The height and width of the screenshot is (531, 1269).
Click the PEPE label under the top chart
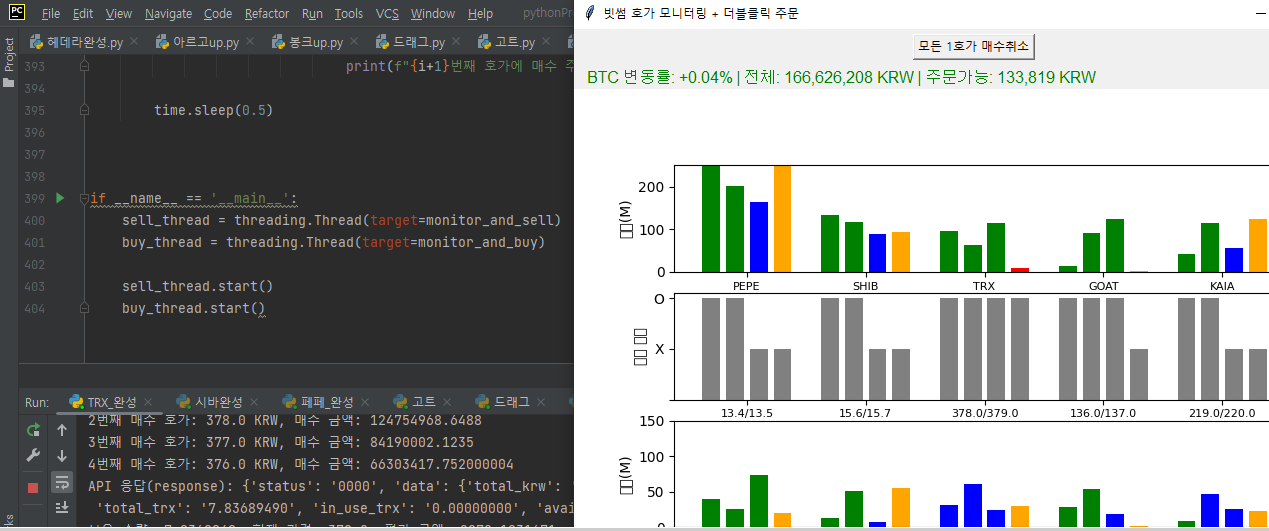click(746, 286)
